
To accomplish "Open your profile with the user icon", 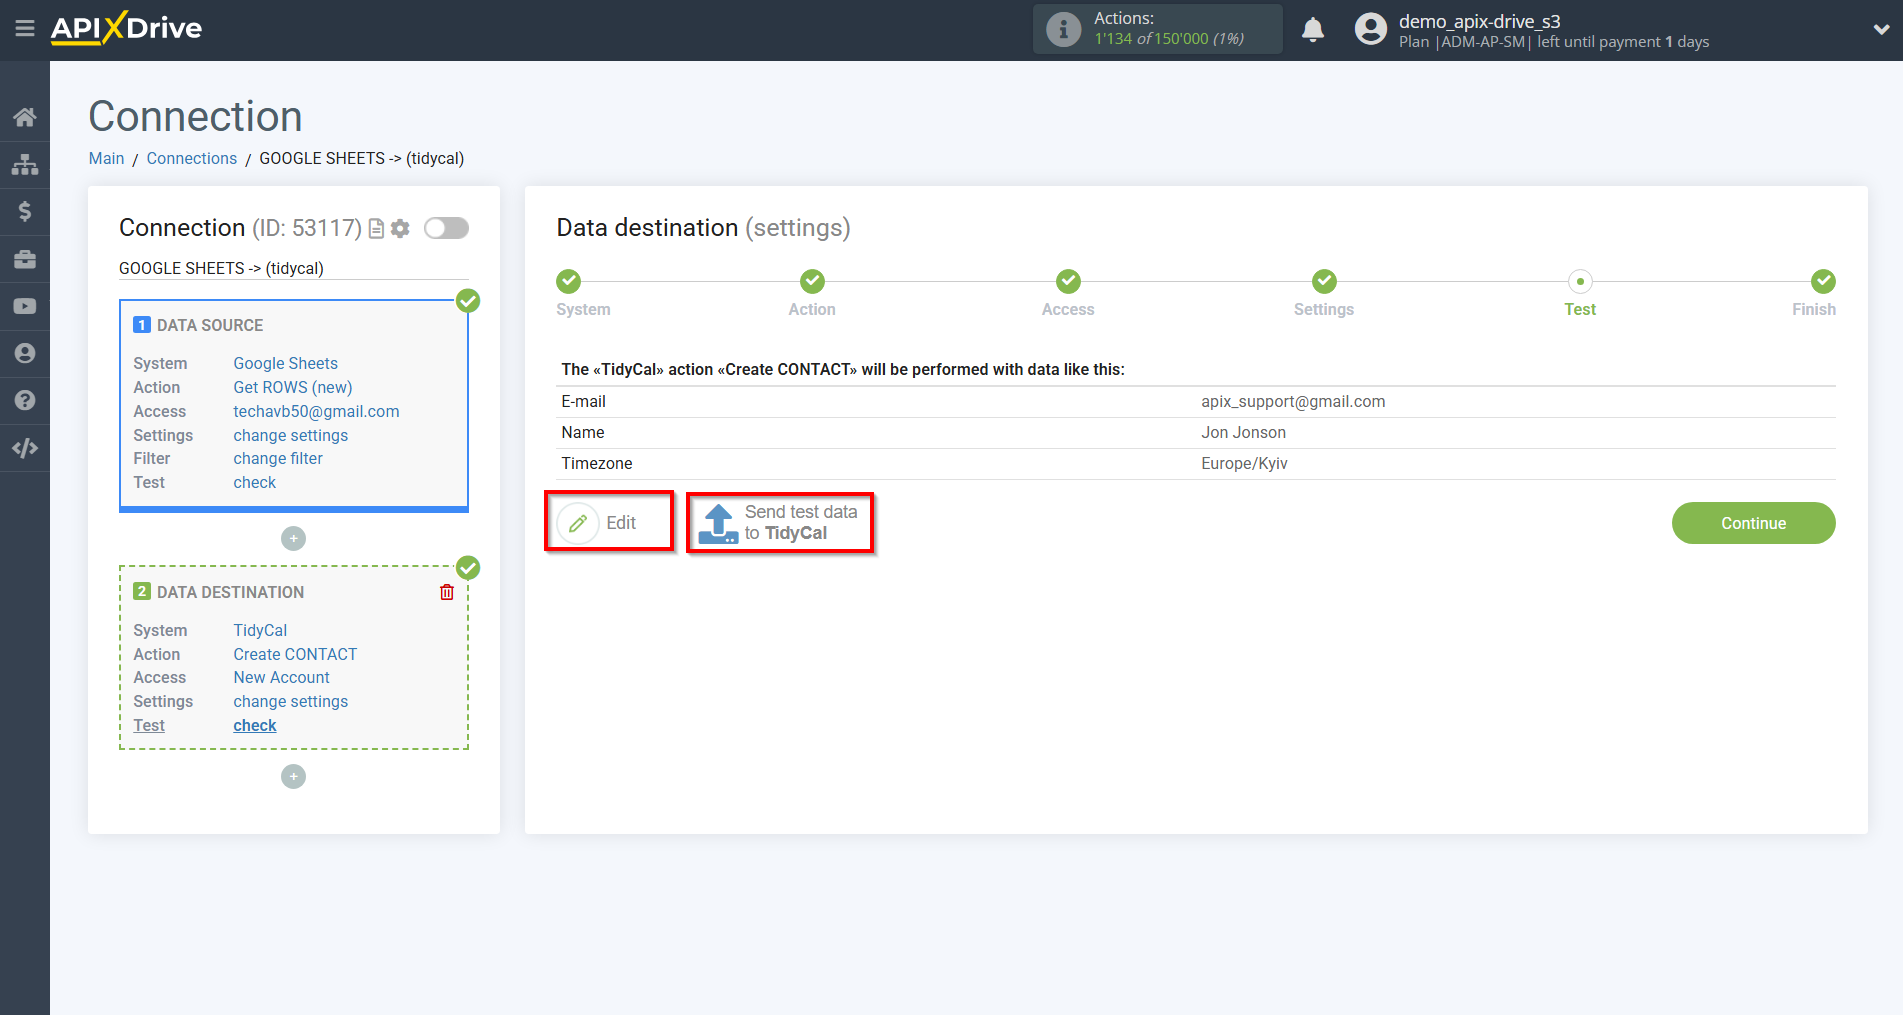I will [25, 353].
